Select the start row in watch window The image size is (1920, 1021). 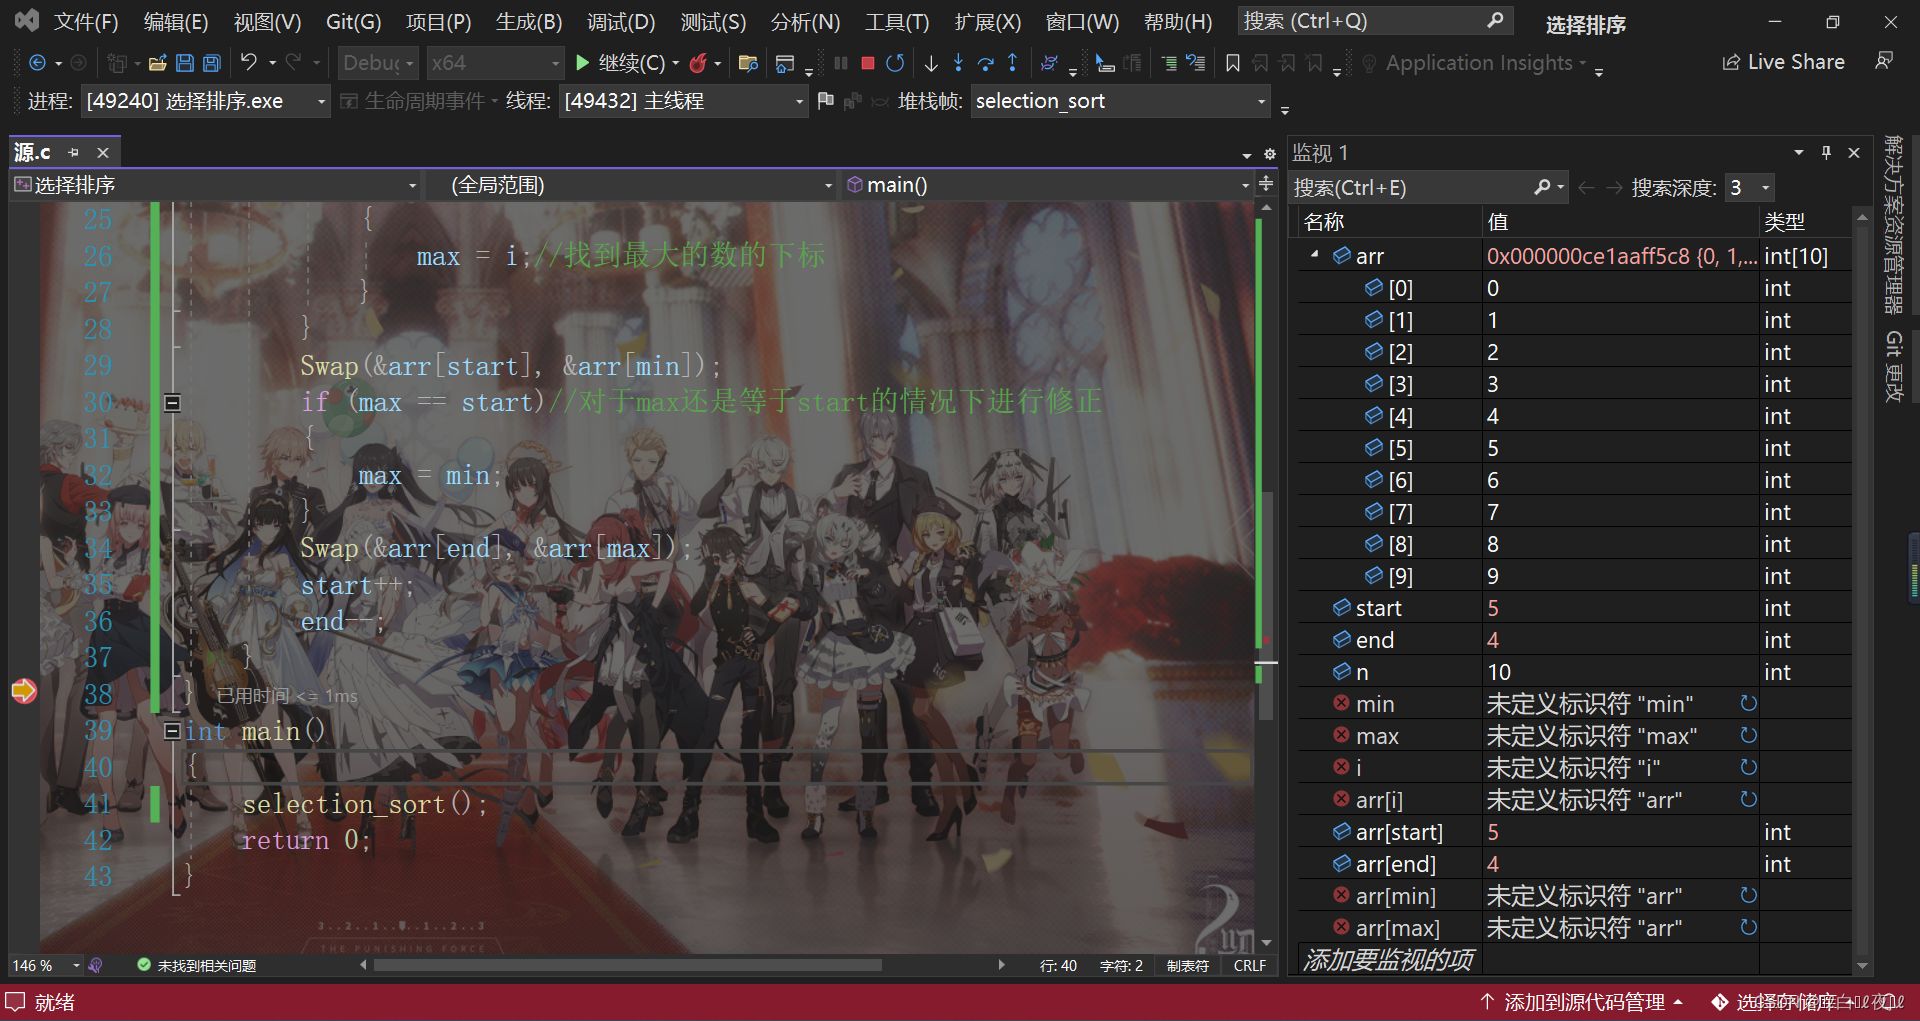pyautogui.click(x=1574, y=608)
